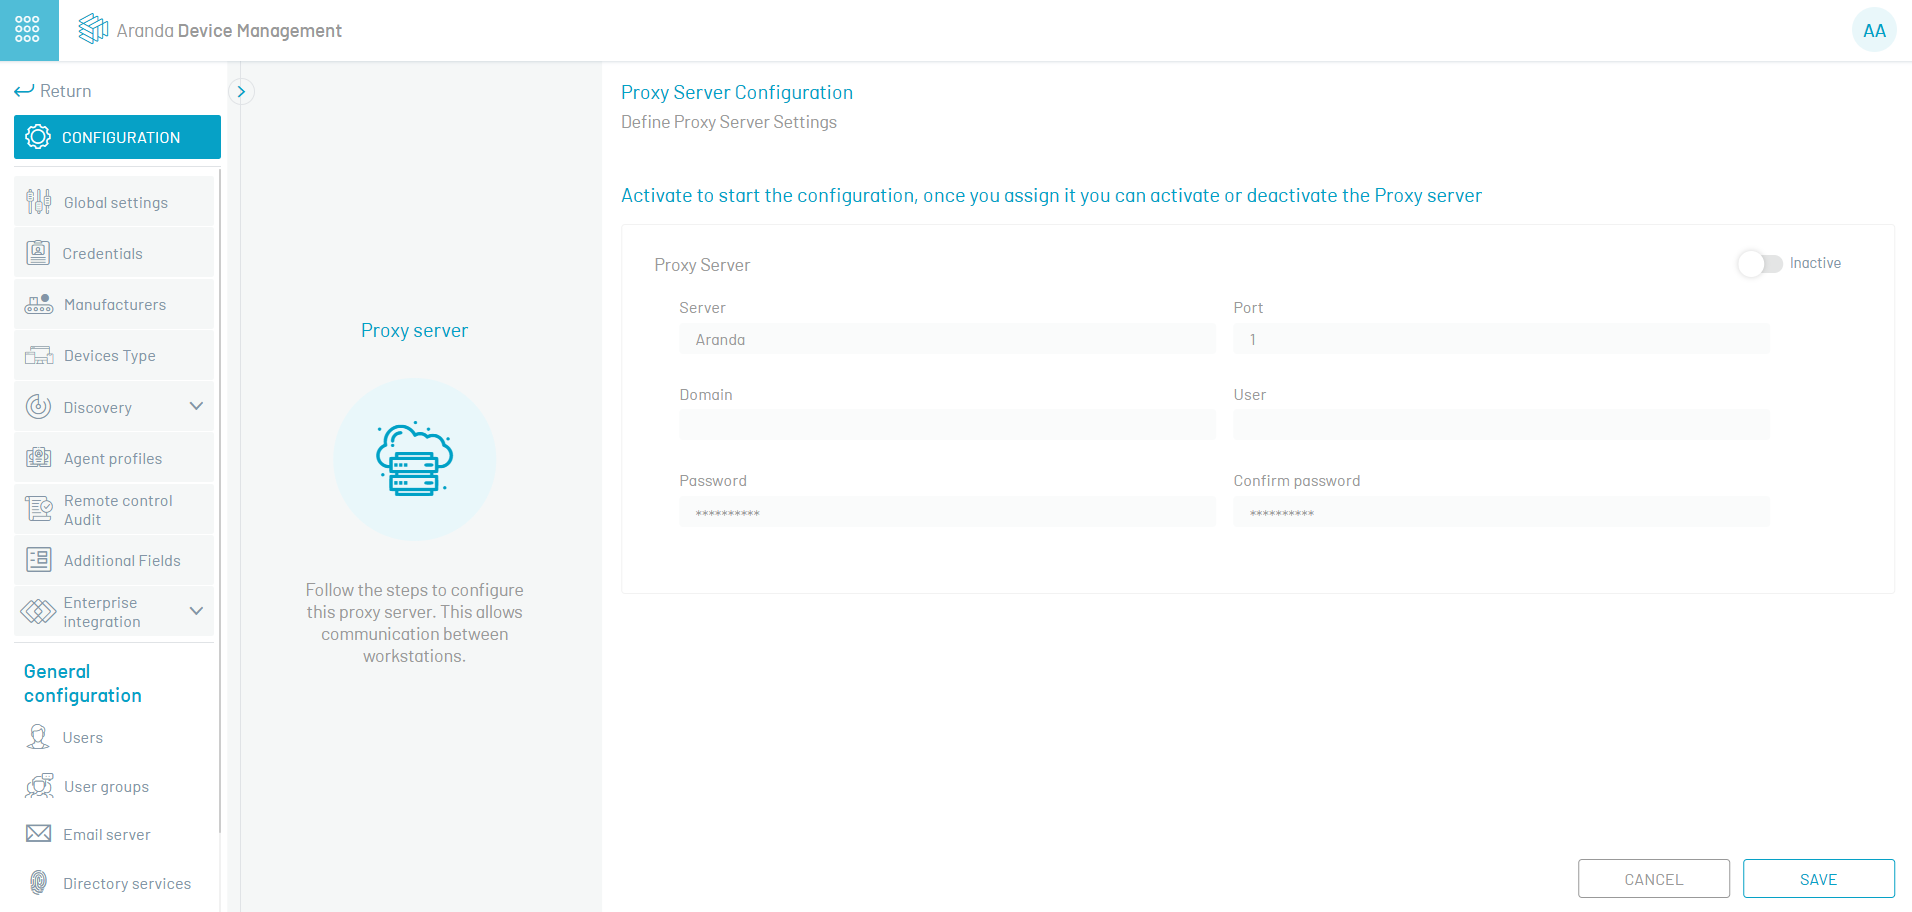
Task: Open Credentials menu item
Action: (114, 253)
